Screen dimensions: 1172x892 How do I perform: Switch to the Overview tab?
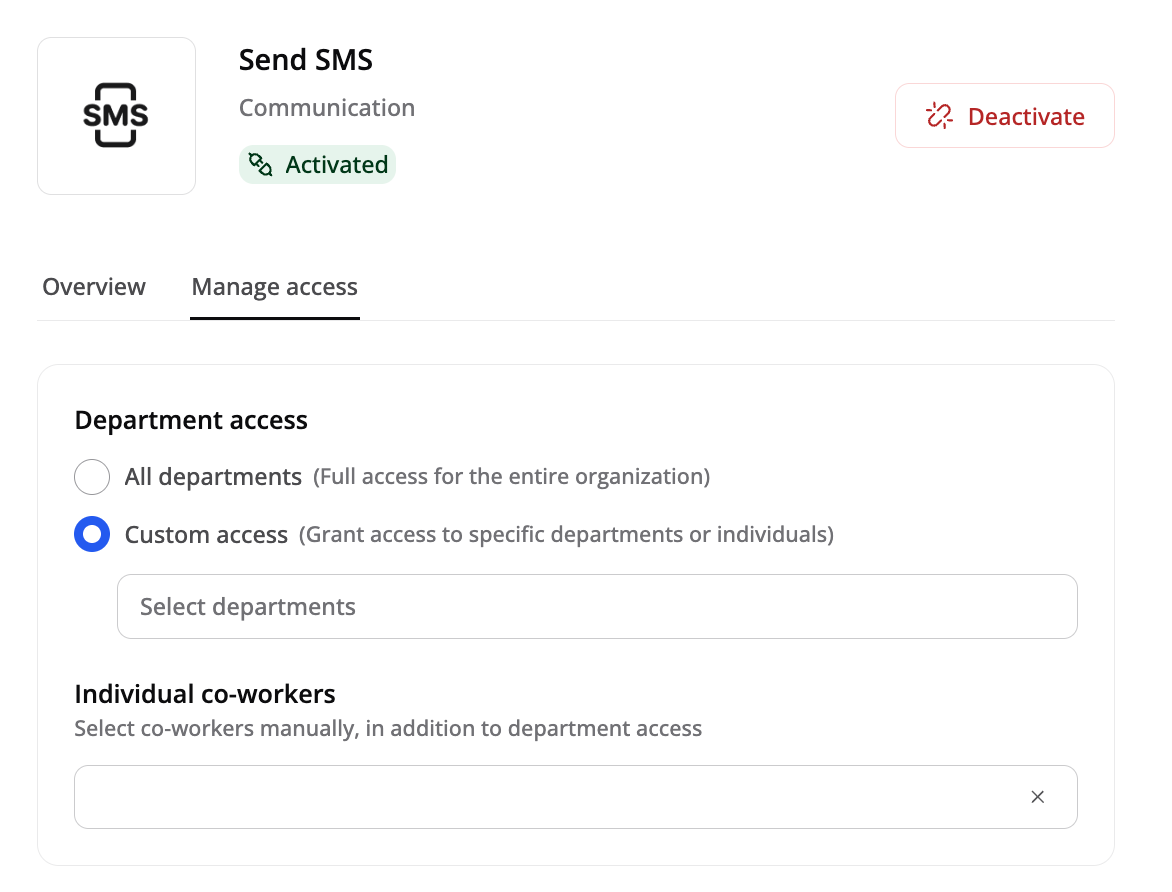[x=93, y=287]
